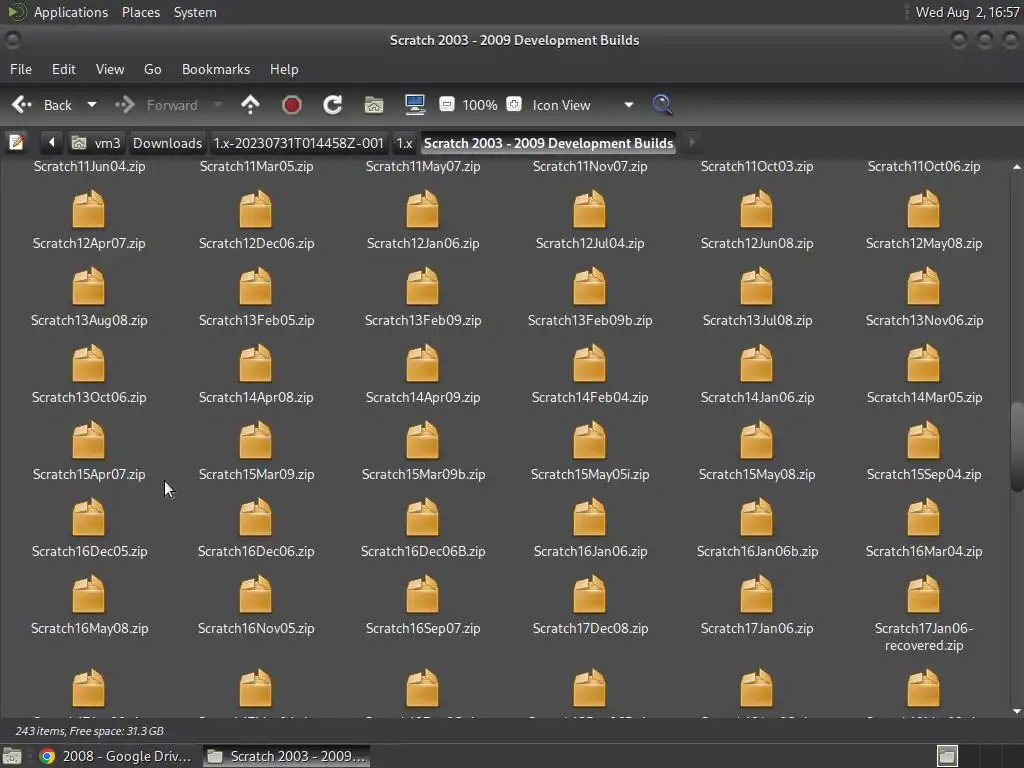
Task: Zoom out with the minus icon
Action: click(447, 104)
